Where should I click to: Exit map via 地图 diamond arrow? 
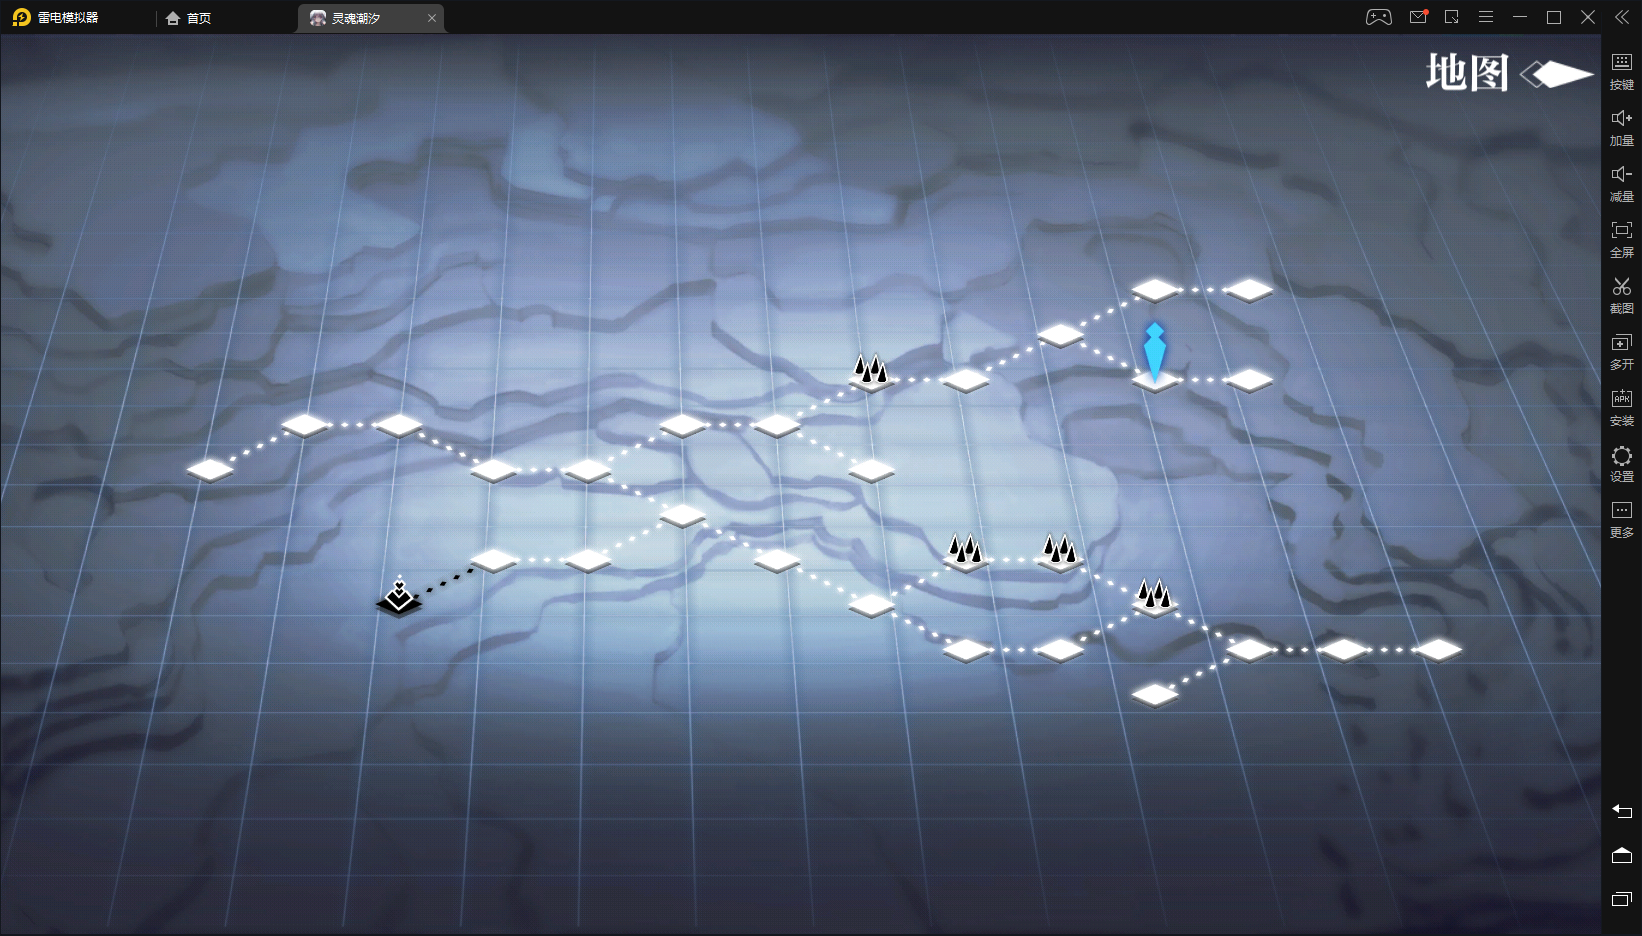pos(1556,74)
